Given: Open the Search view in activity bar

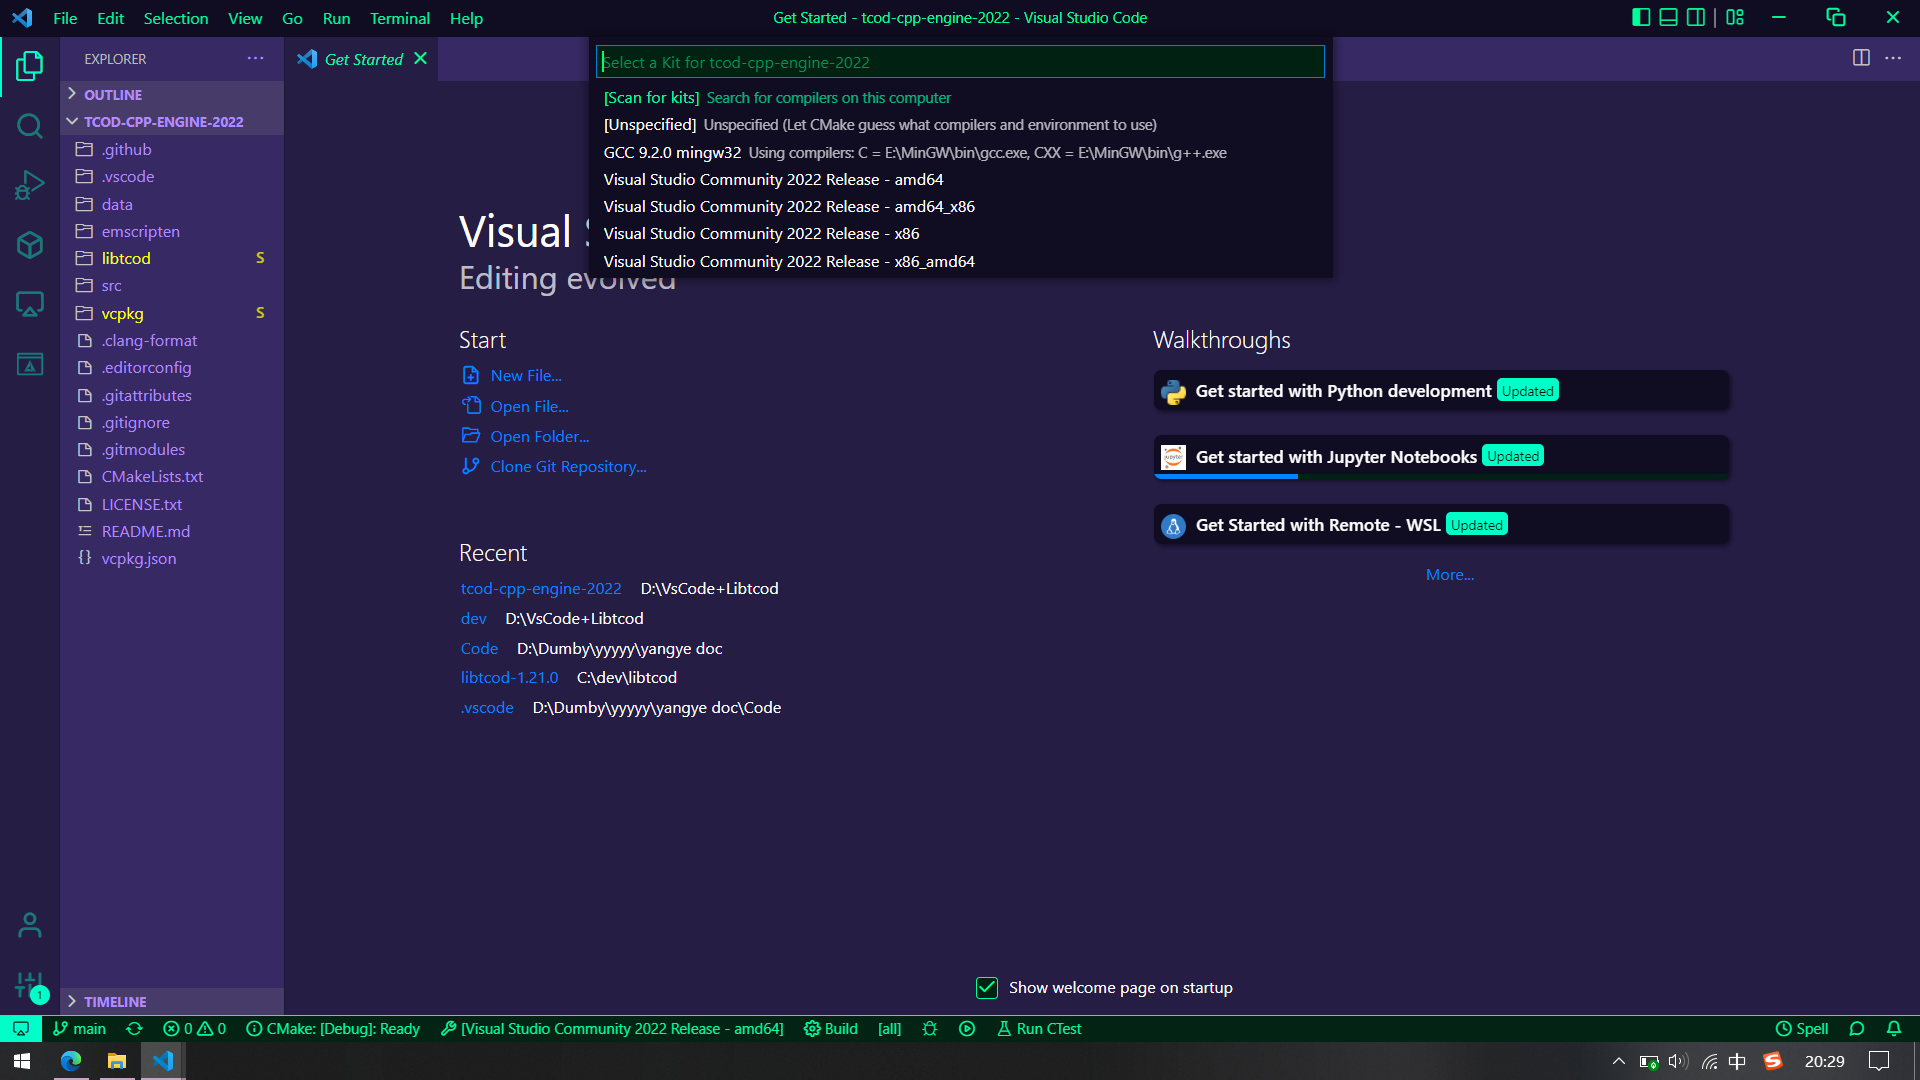Looking at the screenshot, I should pos(30,126).
